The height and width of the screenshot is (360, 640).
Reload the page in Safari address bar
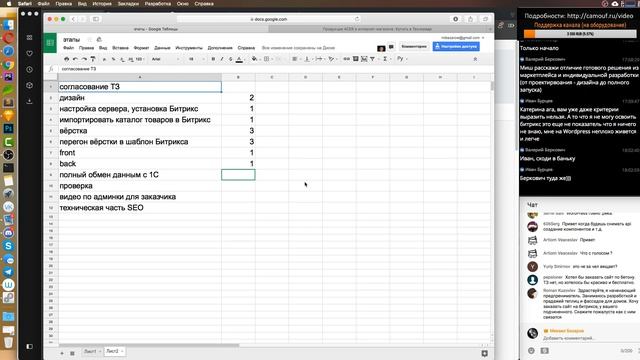357,19
